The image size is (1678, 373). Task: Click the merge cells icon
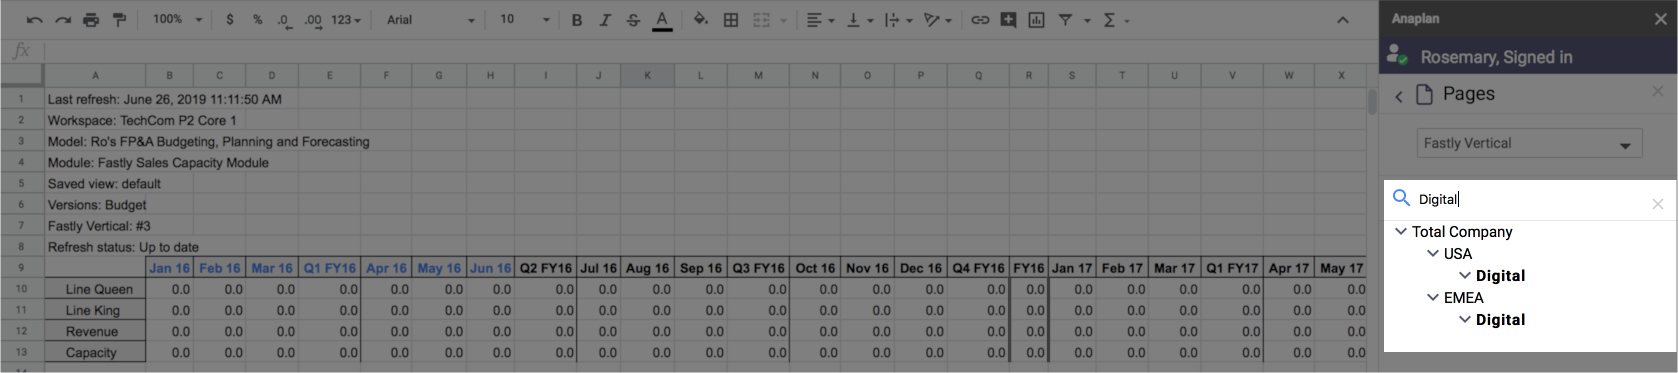point(761,20)
